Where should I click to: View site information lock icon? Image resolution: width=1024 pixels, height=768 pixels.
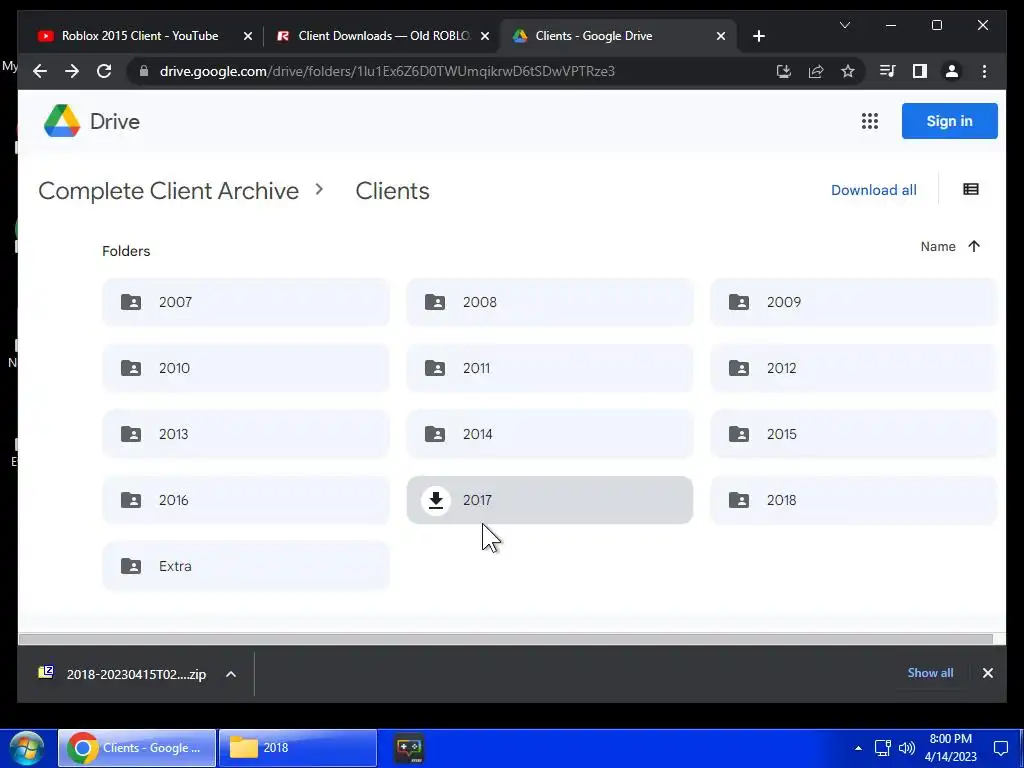pyautogui.click(x=144, y=71)
